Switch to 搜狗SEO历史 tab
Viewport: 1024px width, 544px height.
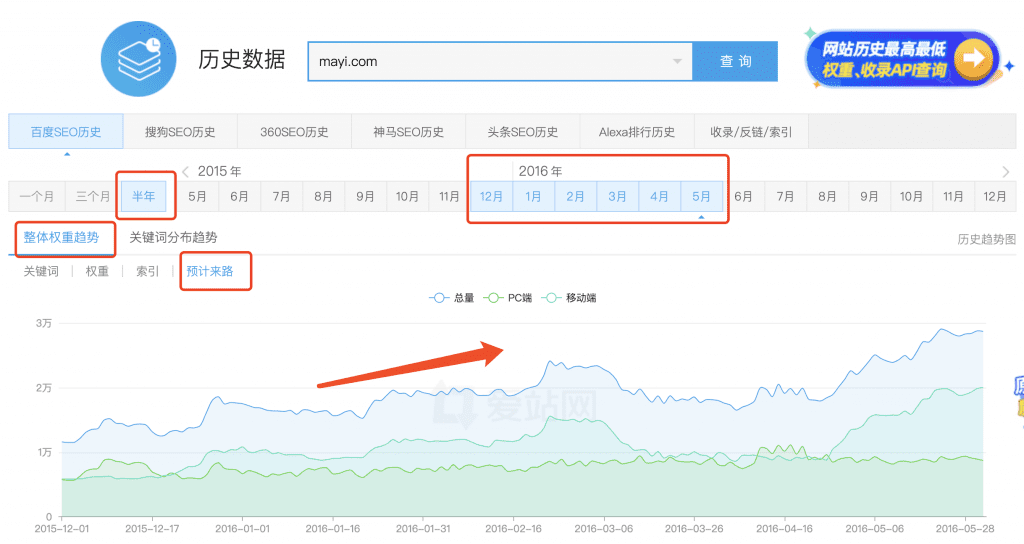pos(180,132)
